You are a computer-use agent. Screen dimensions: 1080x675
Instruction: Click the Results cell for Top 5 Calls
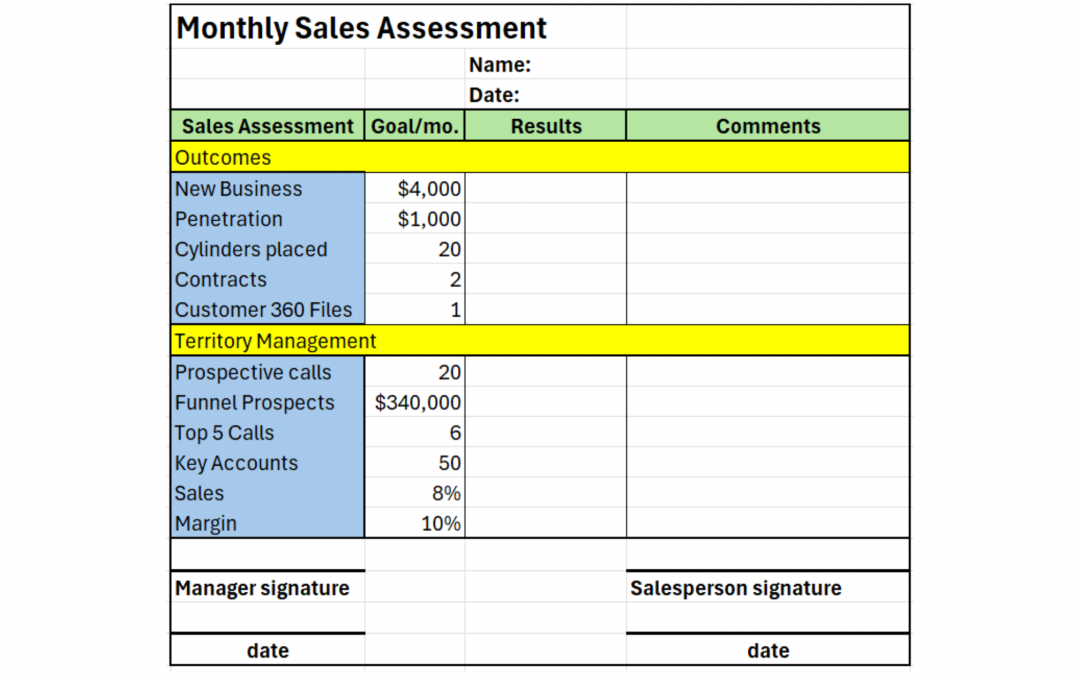pyautogui.click(x=546, y=433)
